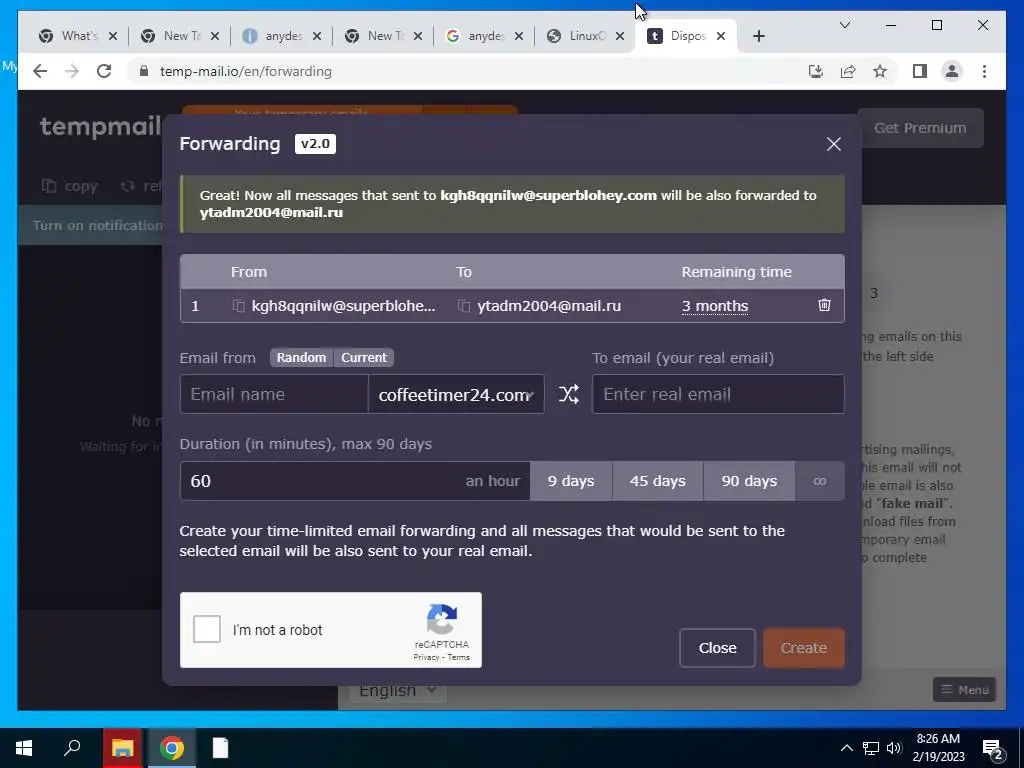Open the coffeetimer24.com domain dropdown
This screenshot has height=768, width=1024.
coord(456,394)
